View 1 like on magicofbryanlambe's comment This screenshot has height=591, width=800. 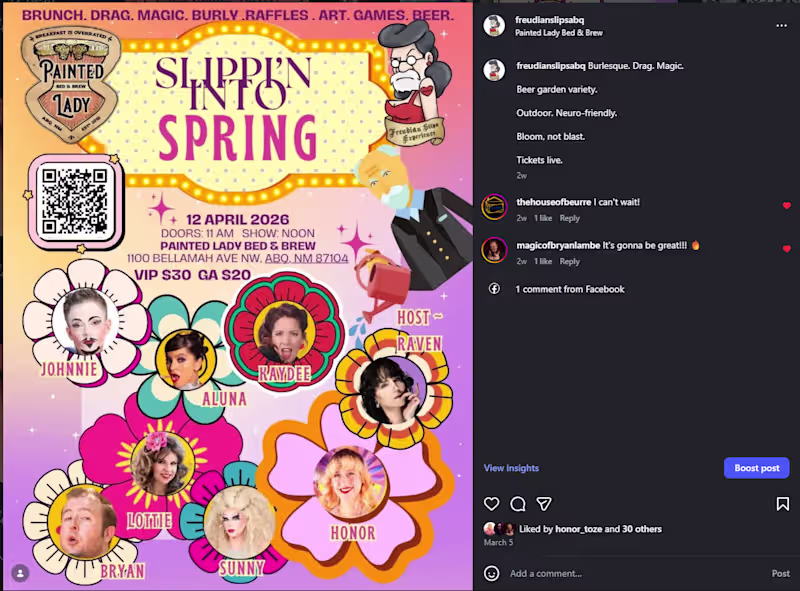coord(543,262)
